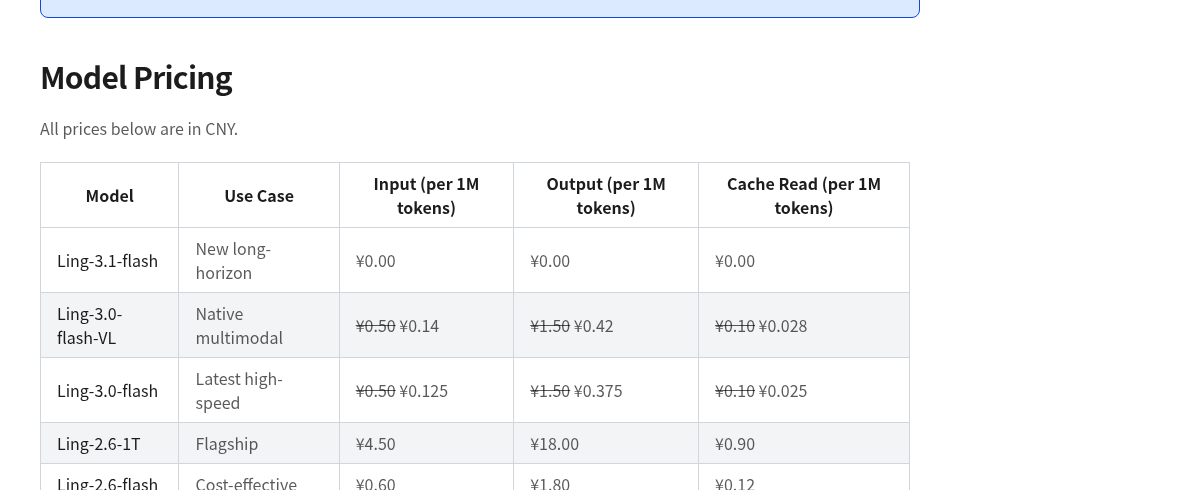Click the input price cell showing ¥0.14

point(427,326)
